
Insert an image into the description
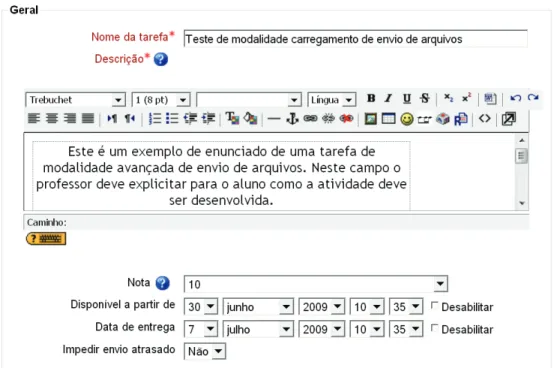coord(371,119)
